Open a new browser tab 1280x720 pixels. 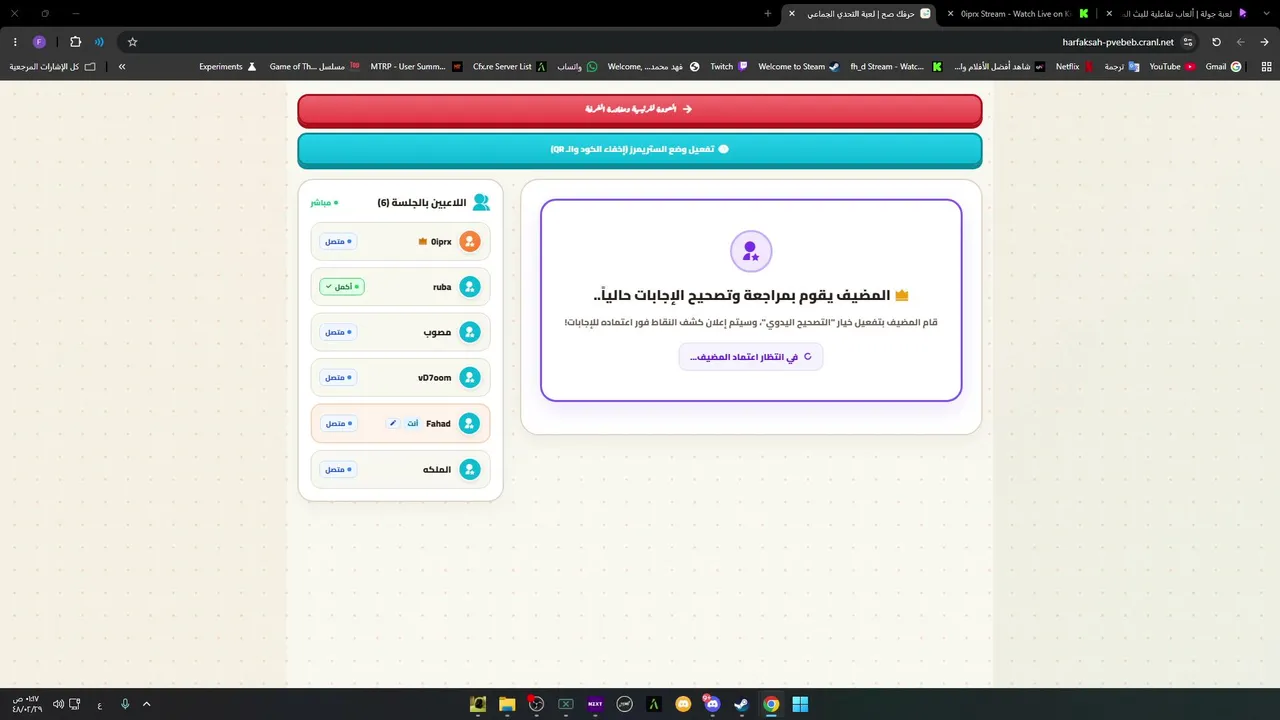point(767,14)
